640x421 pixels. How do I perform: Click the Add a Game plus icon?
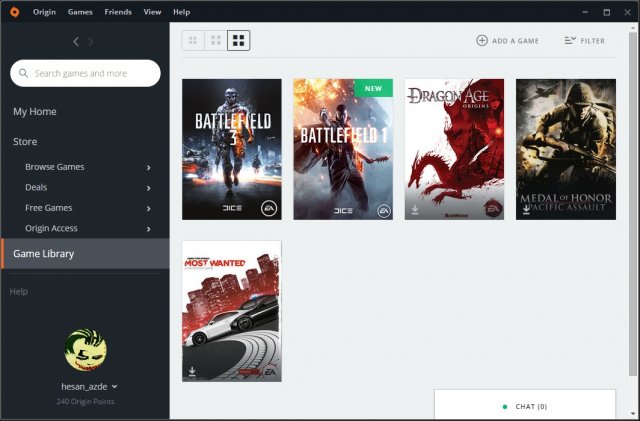pos(482,41)
